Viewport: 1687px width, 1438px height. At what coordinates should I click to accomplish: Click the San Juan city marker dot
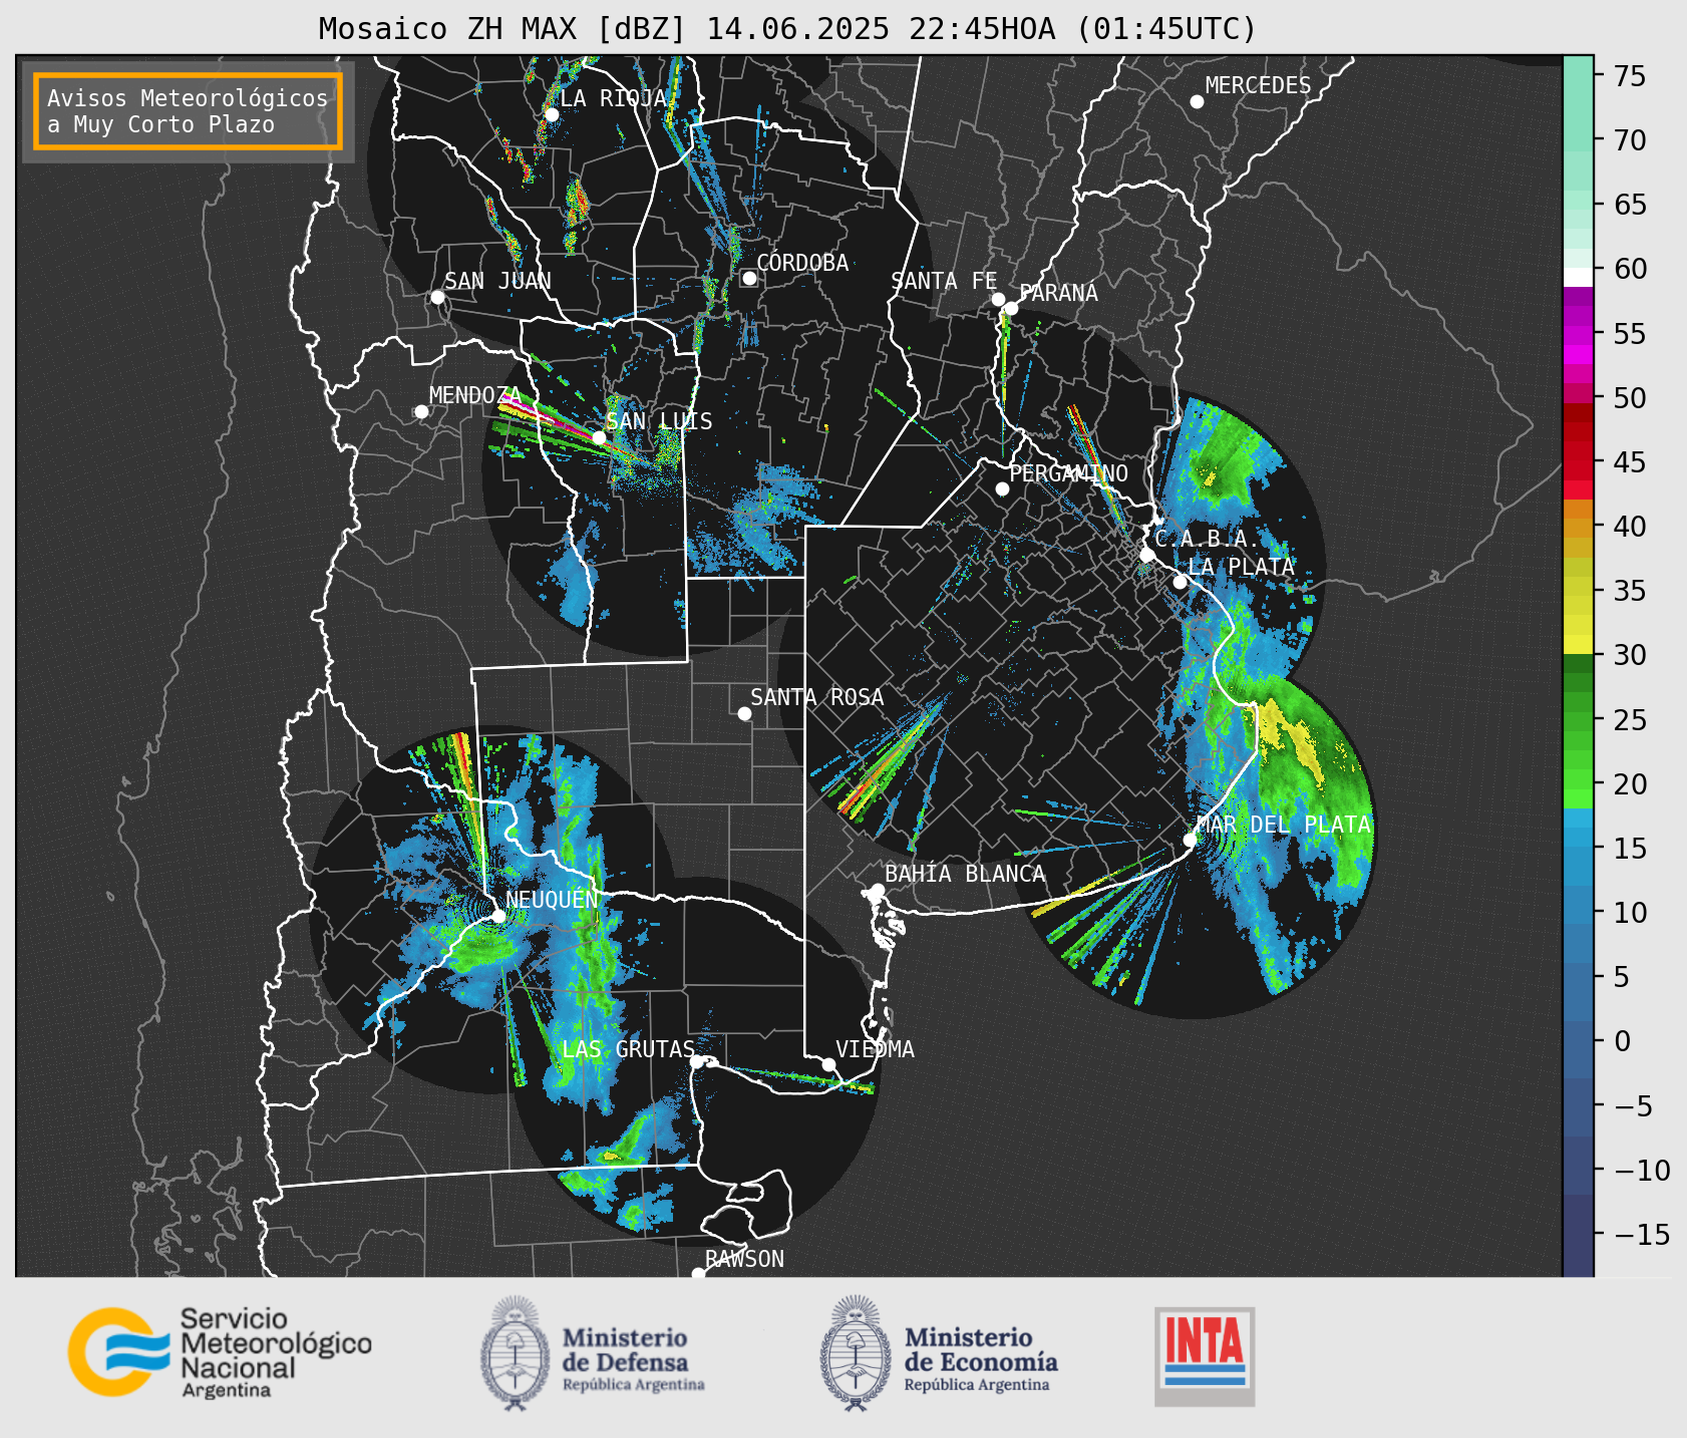[437, 297]
